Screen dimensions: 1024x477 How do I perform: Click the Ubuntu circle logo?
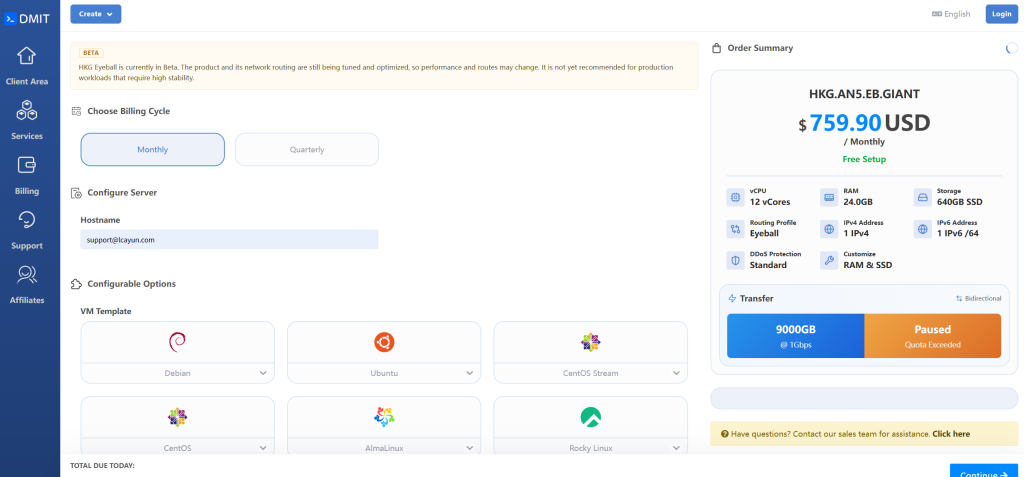coord(384,342)
